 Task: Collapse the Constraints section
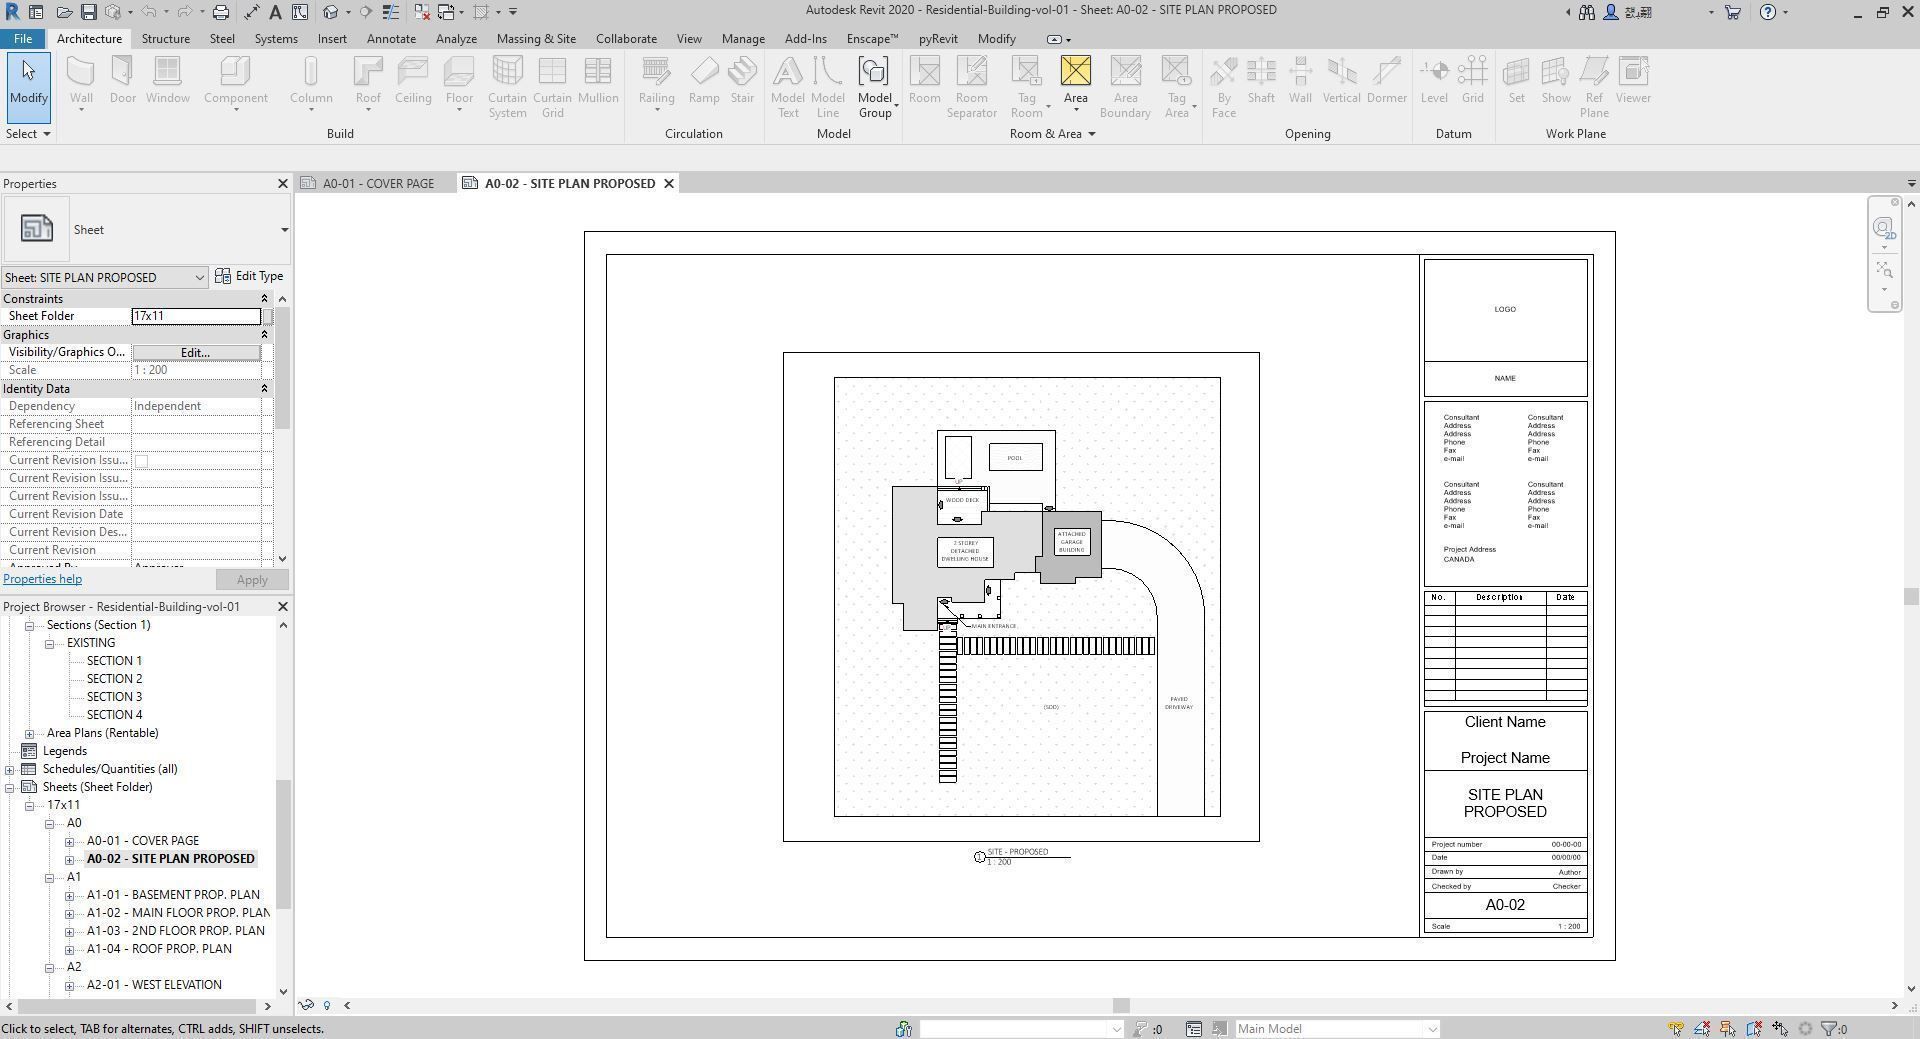[x=264, y=299]
